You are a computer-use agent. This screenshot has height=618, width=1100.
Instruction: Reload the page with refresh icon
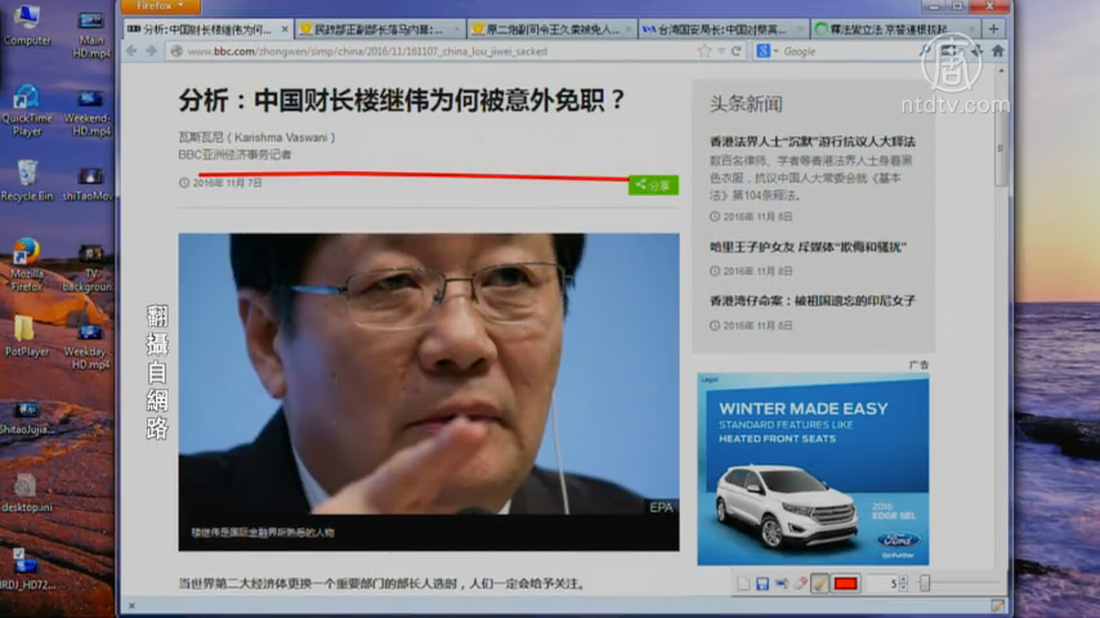click(737, 51)
